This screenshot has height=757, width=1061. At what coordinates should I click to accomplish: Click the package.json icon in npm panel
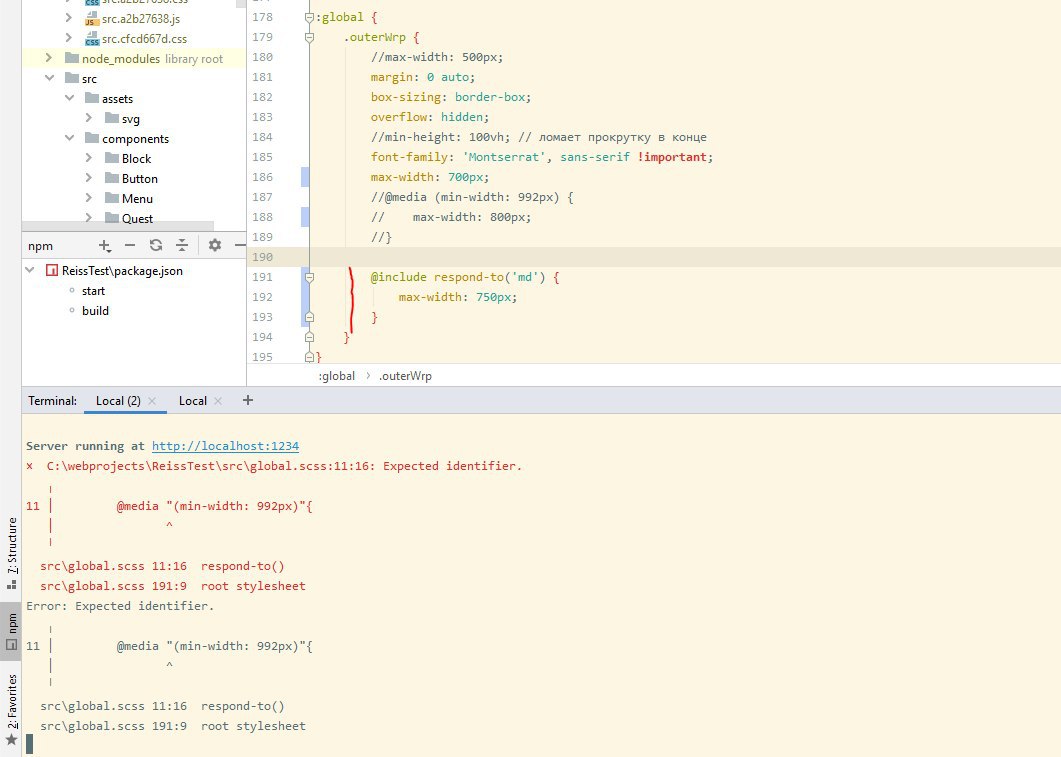coord(51,271)
